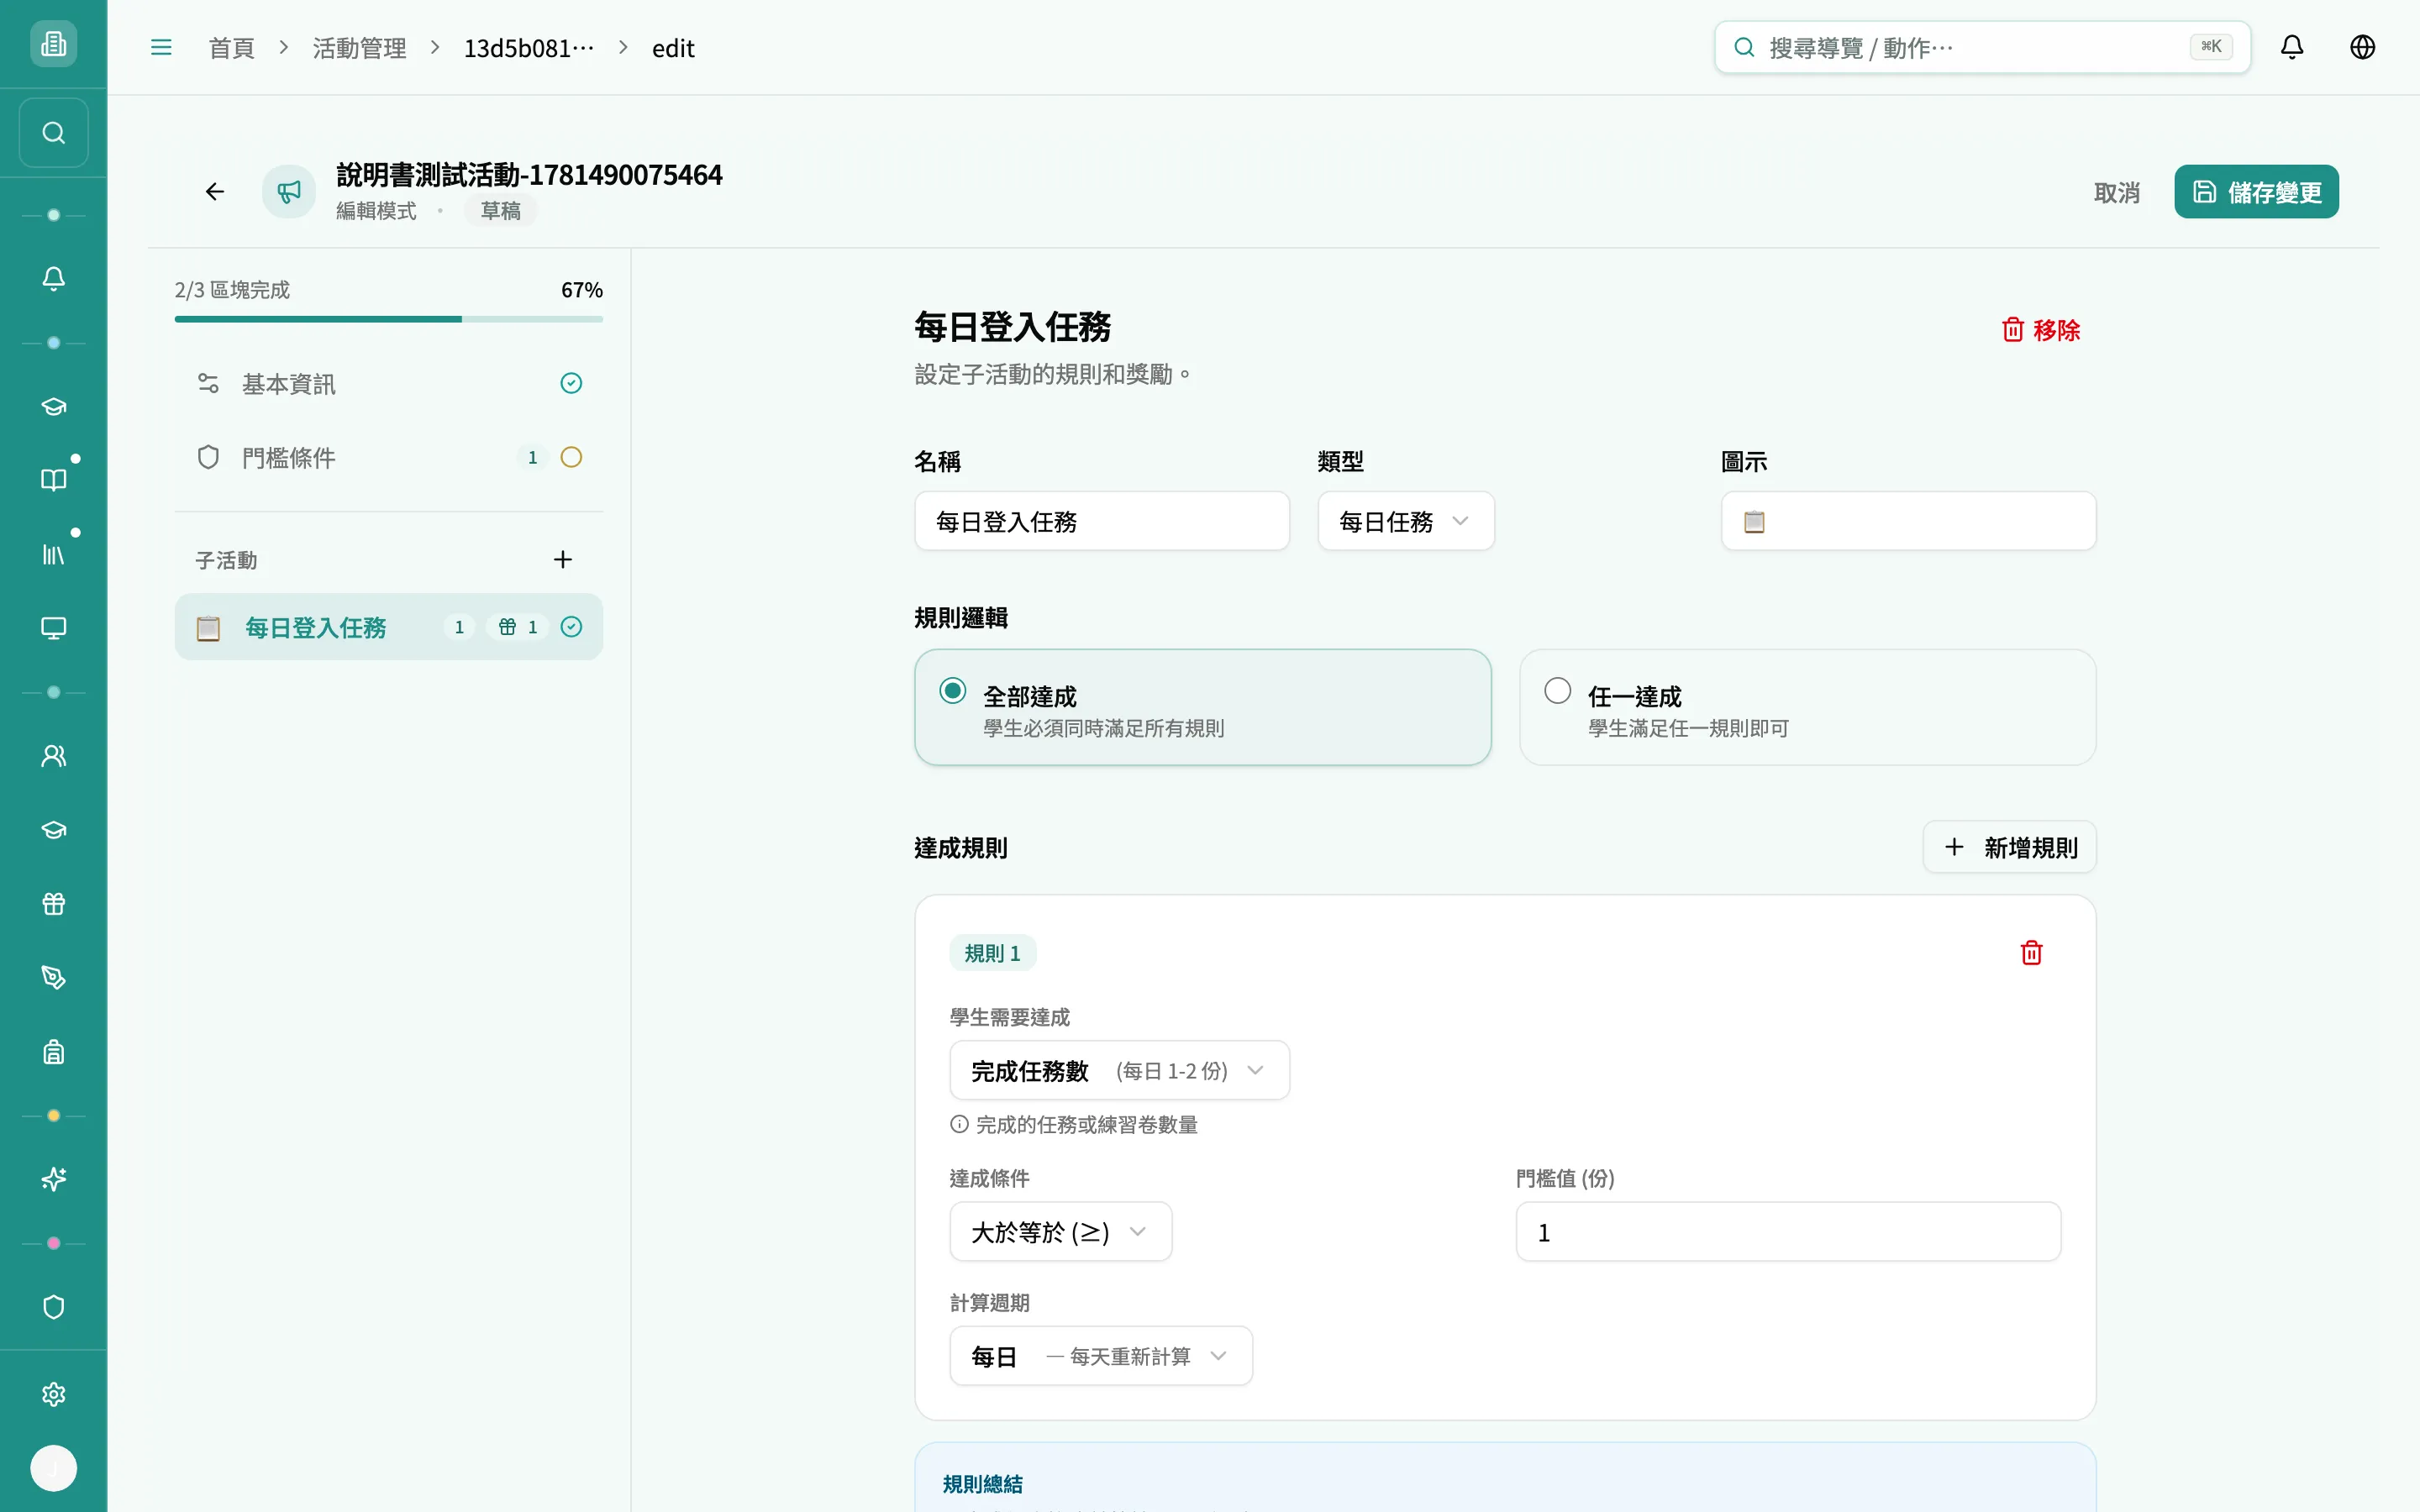Open the 完成任務數 metric dropdown

[1119, 1071]
